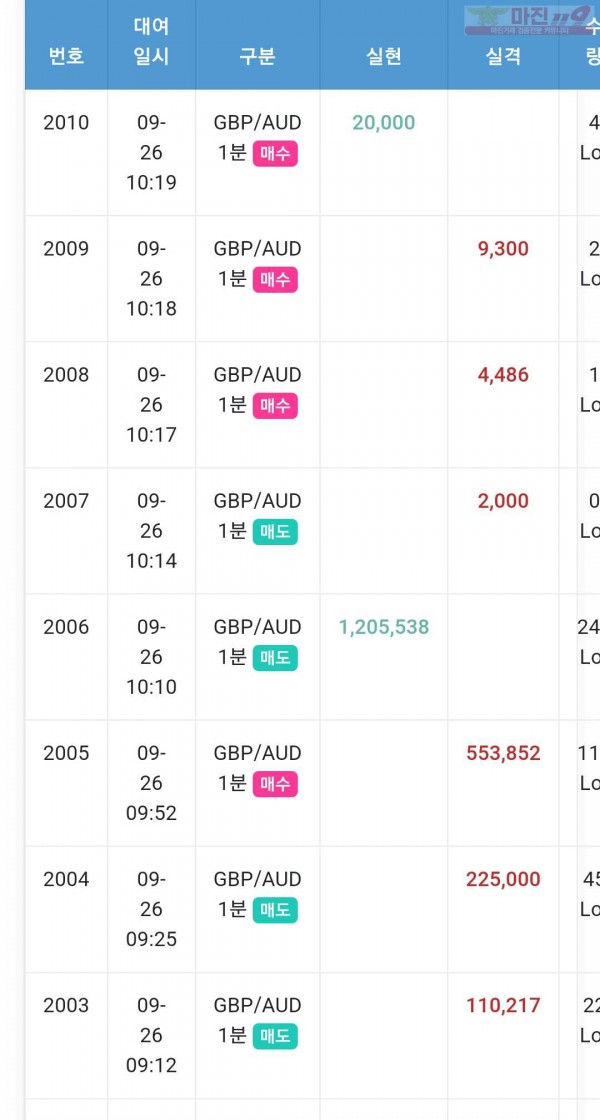
Task: Select the realized amount 1,205,538
Action: point(384,627)
